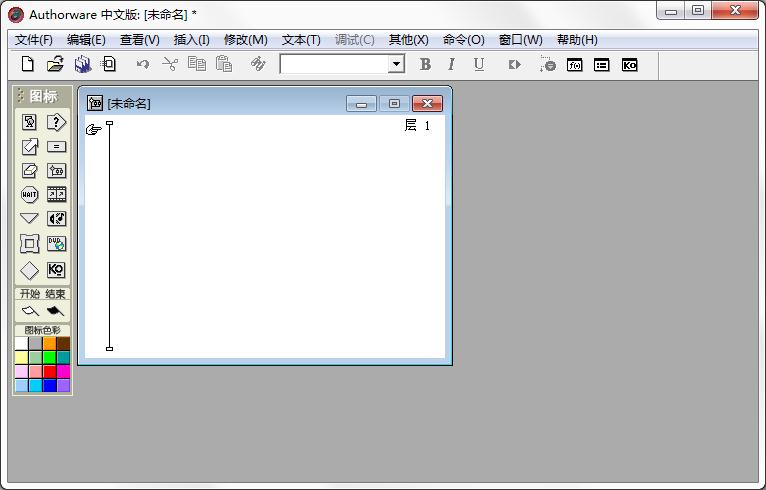Minimize the [未命名] design window
766x490 pixels.
coord(361,104)
